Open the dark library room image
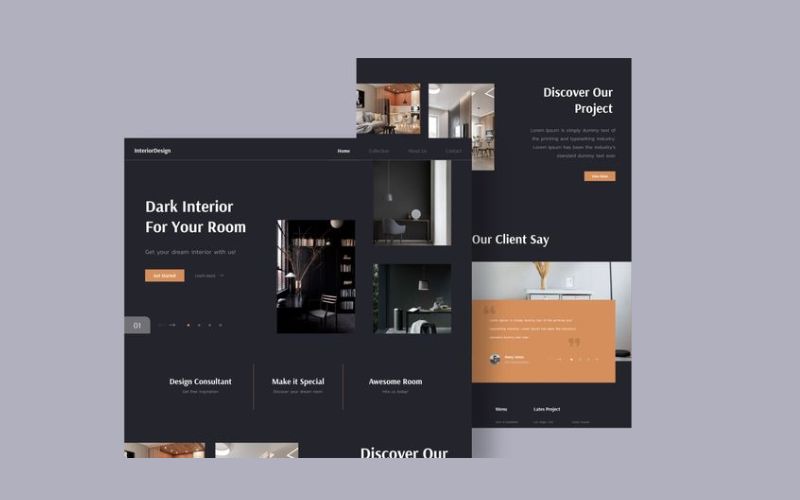 point(316,276)
